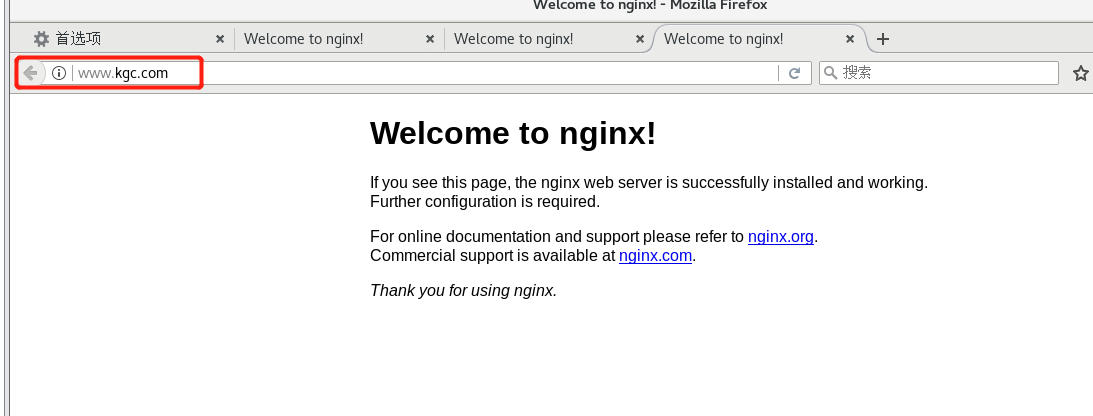Click the "Thank you for using nginx." line
The image size is (1093, 416).
464,291
